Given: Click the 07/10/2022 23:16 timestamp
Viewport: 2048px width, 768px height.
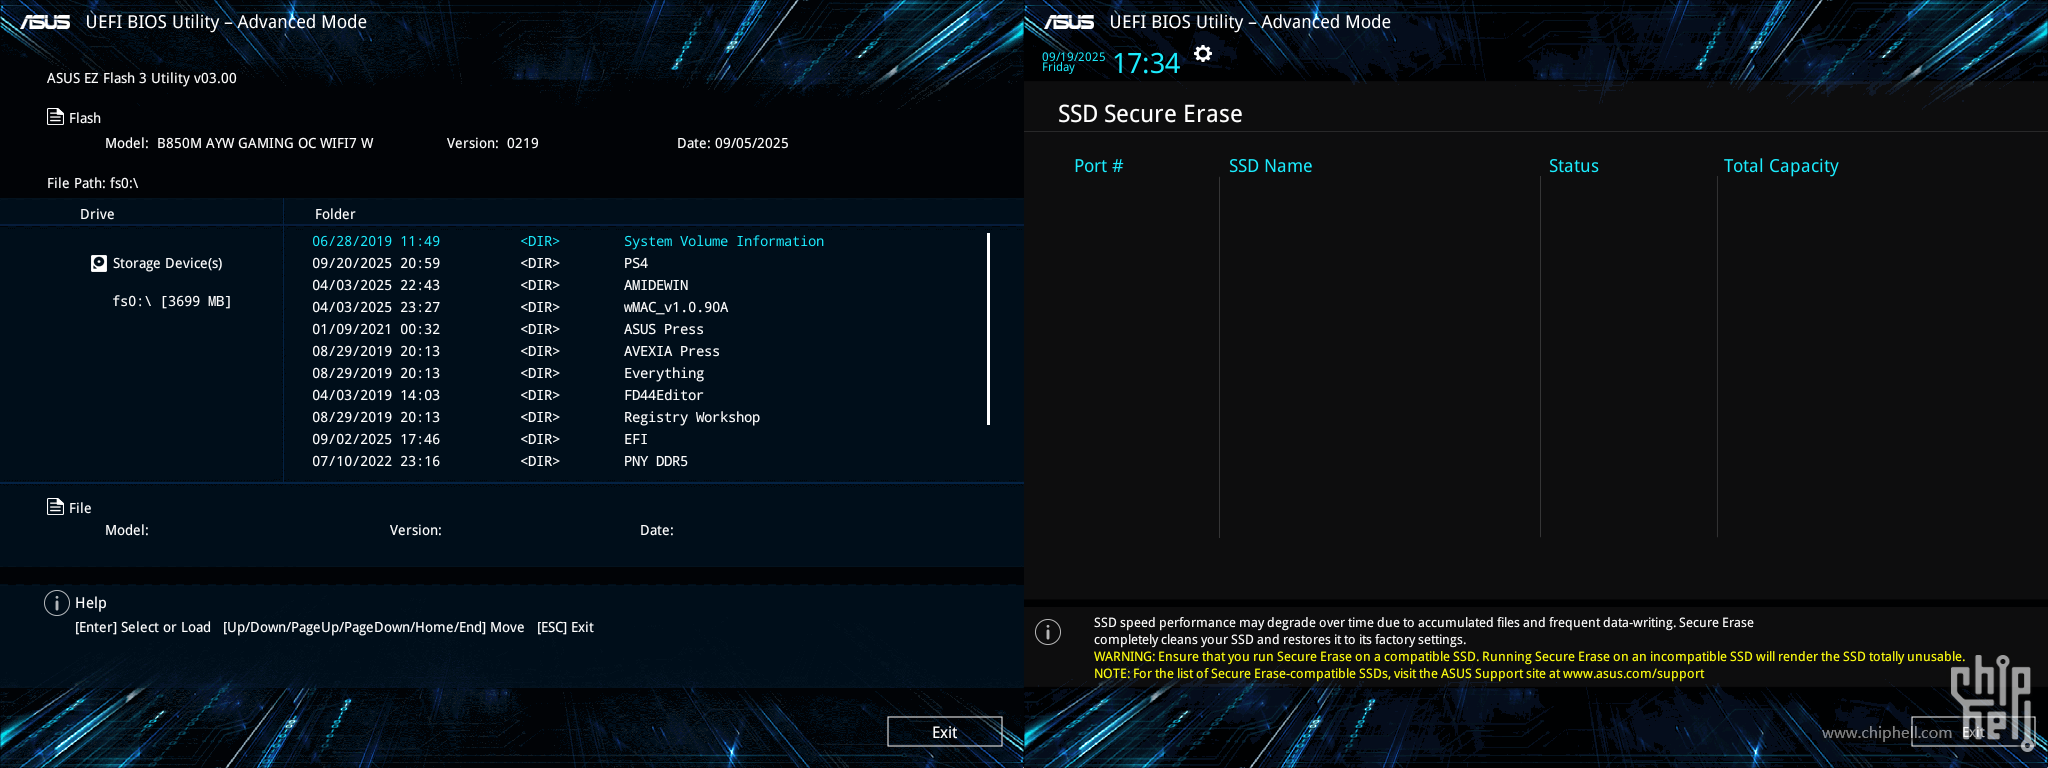Looking at the screenshot, I should (376, 461).
